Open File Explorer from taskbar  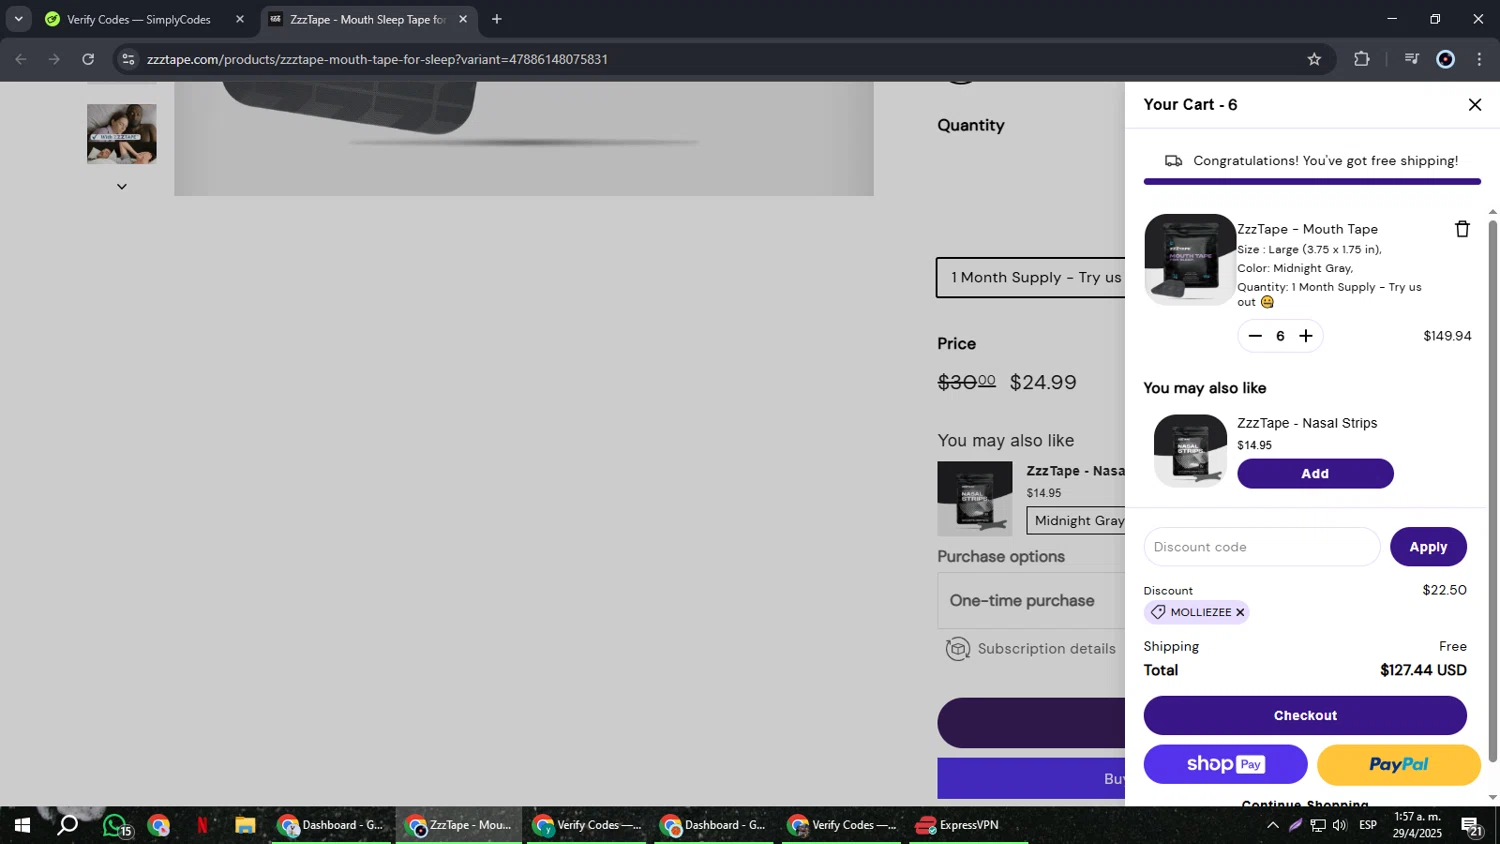tap(245, 826)
